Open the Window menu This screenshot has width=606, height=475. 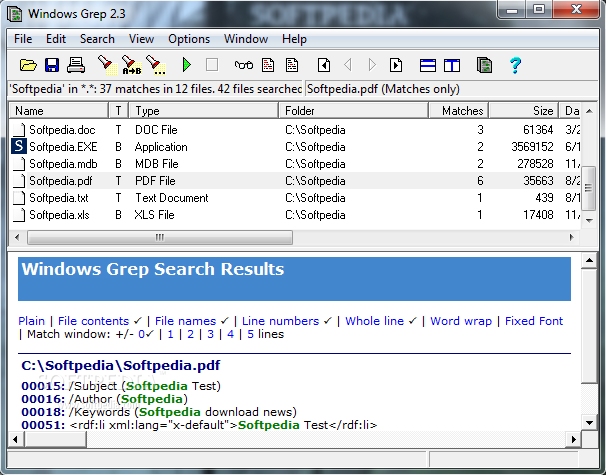(x=246, y=39)
